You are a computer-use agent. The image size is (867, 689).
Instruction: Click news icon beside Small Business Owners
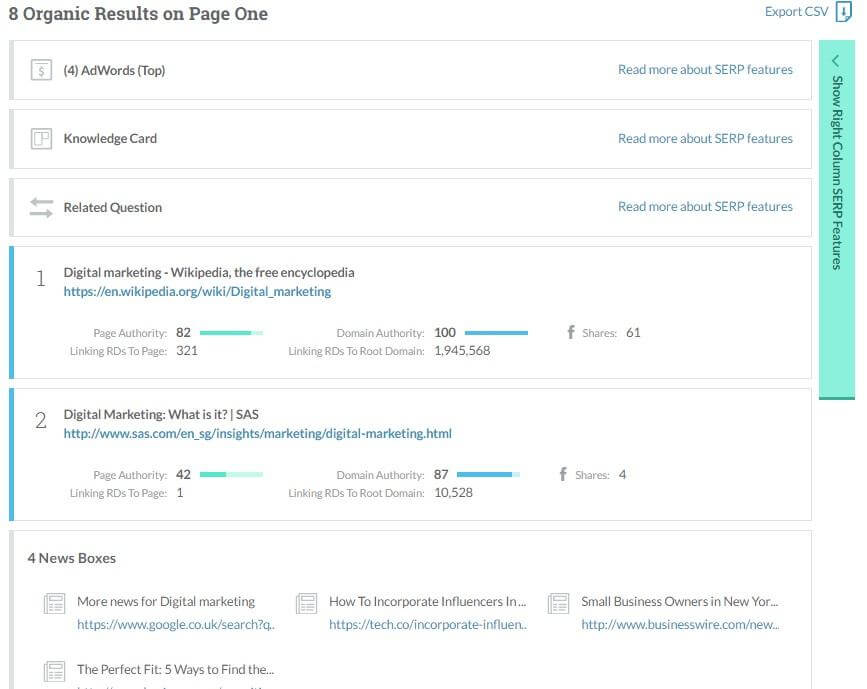pyautogui.click(x=558, y=603)
